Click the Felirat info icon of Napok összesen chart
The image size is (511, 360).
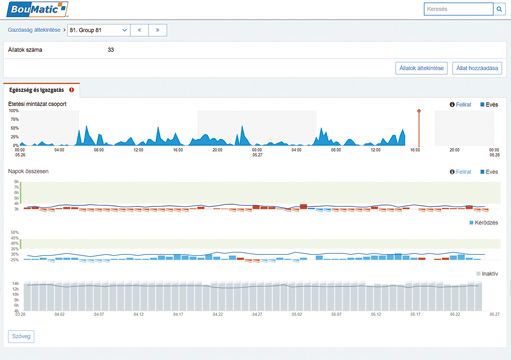pyautogui.click(x=452, y=172)
